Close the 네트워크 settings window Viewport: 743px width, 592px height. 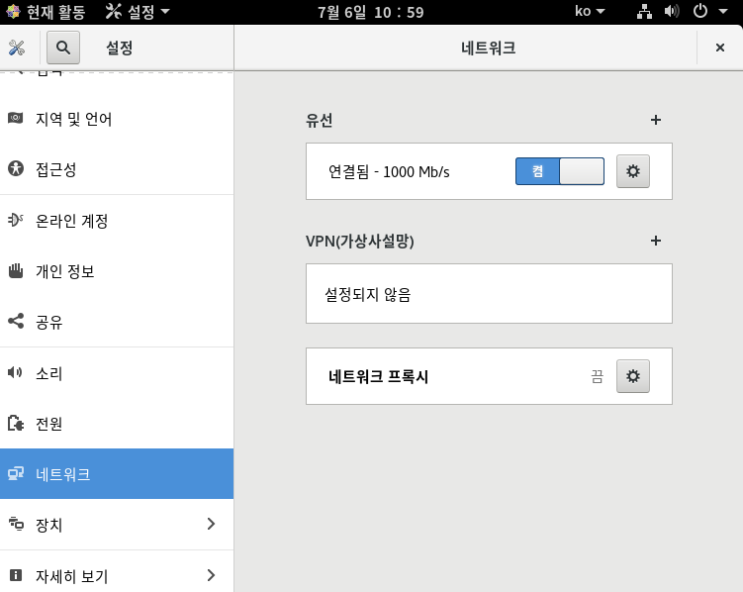(x=720, y=47)
